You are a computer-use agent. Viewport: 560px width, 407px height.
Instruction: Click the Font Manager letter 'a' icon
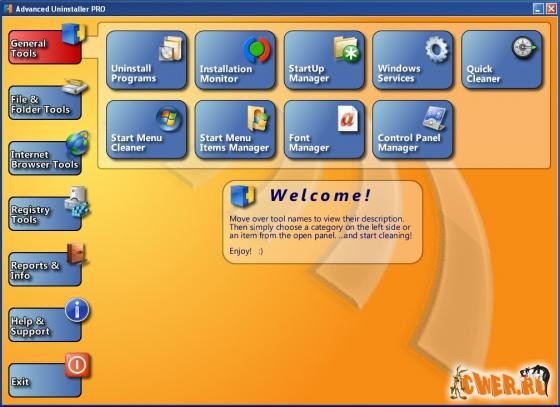(348, 119)
